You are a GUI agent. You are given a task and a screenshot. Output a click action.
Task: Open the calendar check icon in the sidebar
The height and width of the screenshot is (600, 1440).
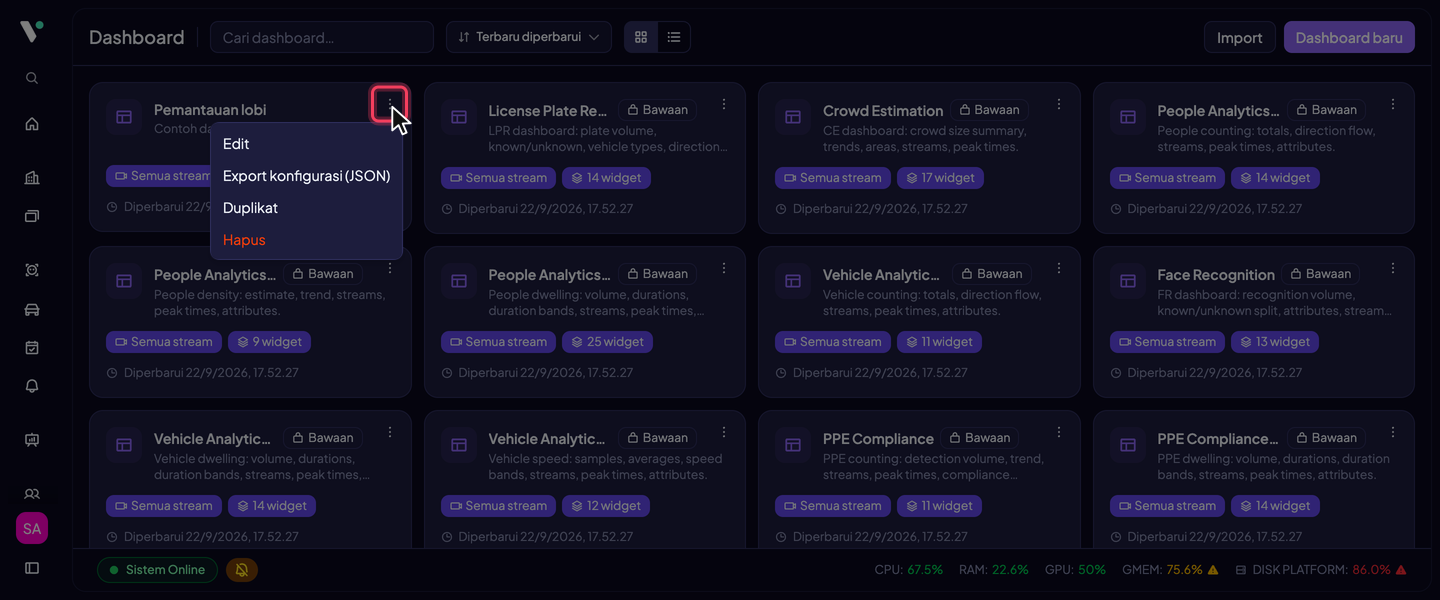[32, 348]
